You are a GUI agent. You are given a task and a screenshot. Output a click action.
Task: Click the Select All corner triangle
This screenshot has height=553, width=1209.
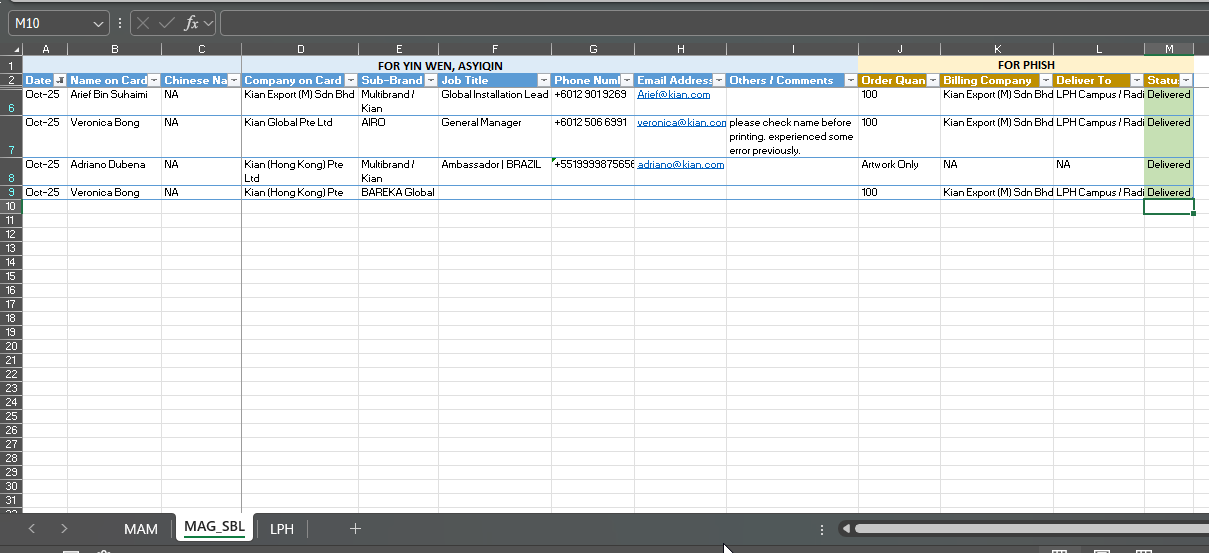(16, 50)
